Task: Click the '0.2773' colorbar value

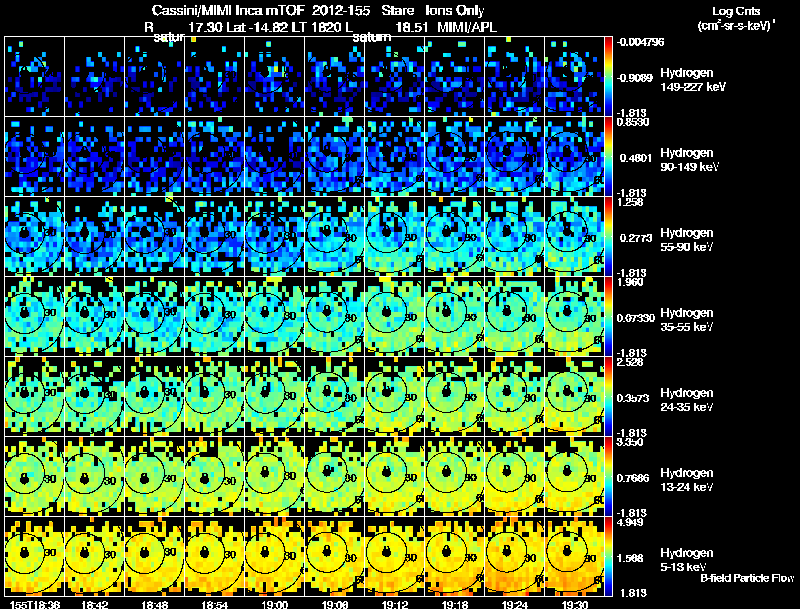Action: tap(636, 238)
